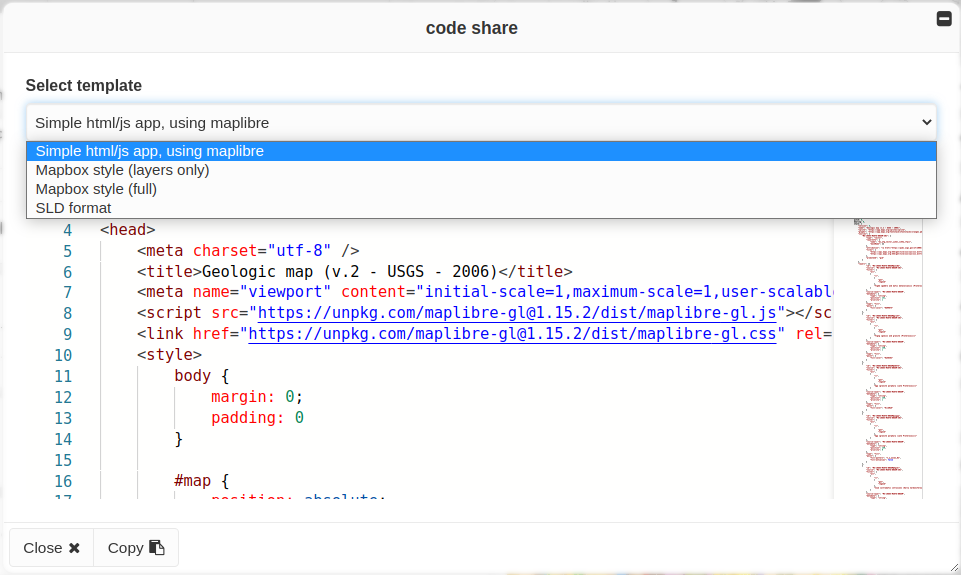Select 'Simple html/js app, using maplibre' option
The image size is (961, 575).
150,151
